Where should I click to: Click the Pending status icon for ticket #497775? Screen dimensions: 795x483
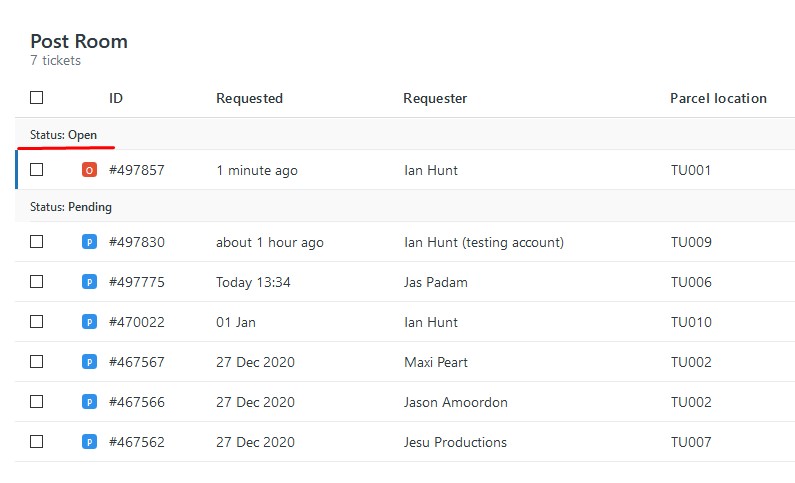89,282
